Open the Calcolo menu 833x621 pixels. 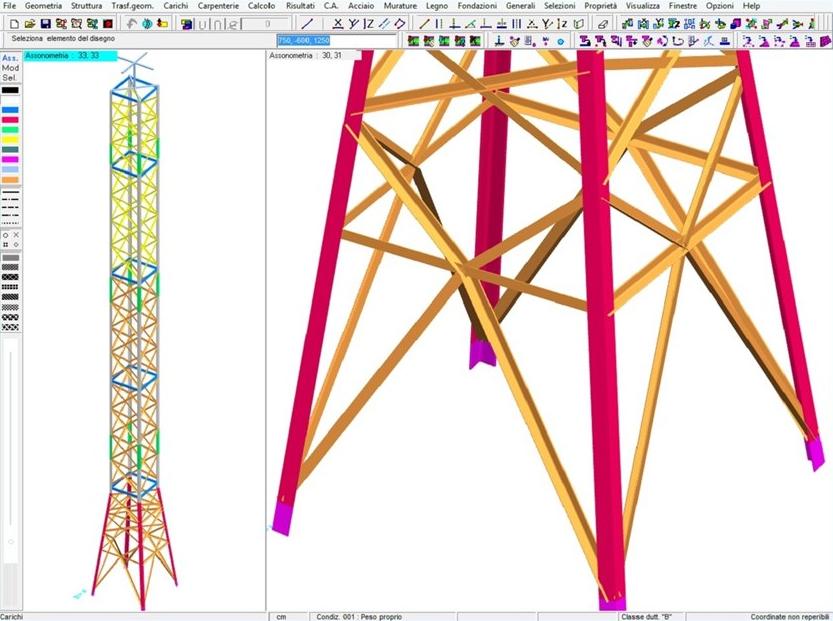click(261, 6)
